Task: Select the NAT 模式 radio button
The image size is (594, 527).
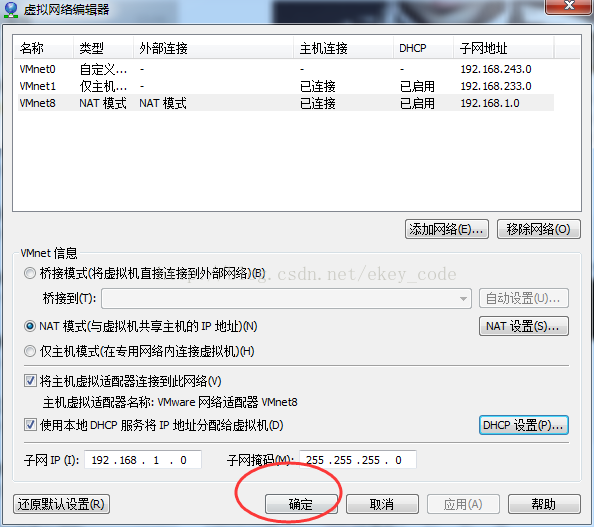Action: pos(30,326)
